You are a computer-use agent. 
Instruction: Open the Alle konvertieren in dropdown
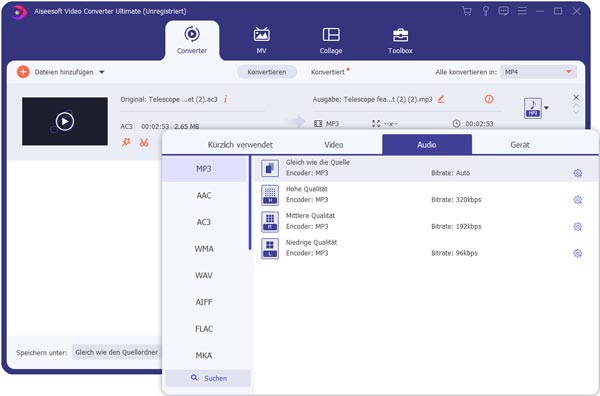point(538,72)
